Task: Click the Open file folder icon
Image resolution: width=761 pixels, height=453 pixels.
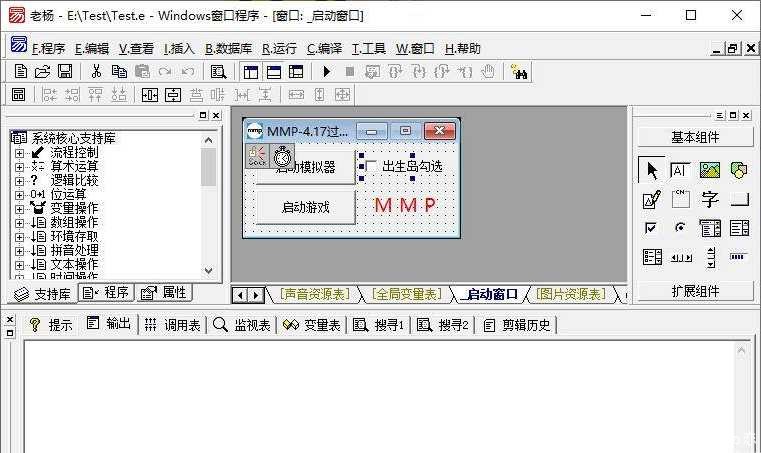Action: point(43,72)
